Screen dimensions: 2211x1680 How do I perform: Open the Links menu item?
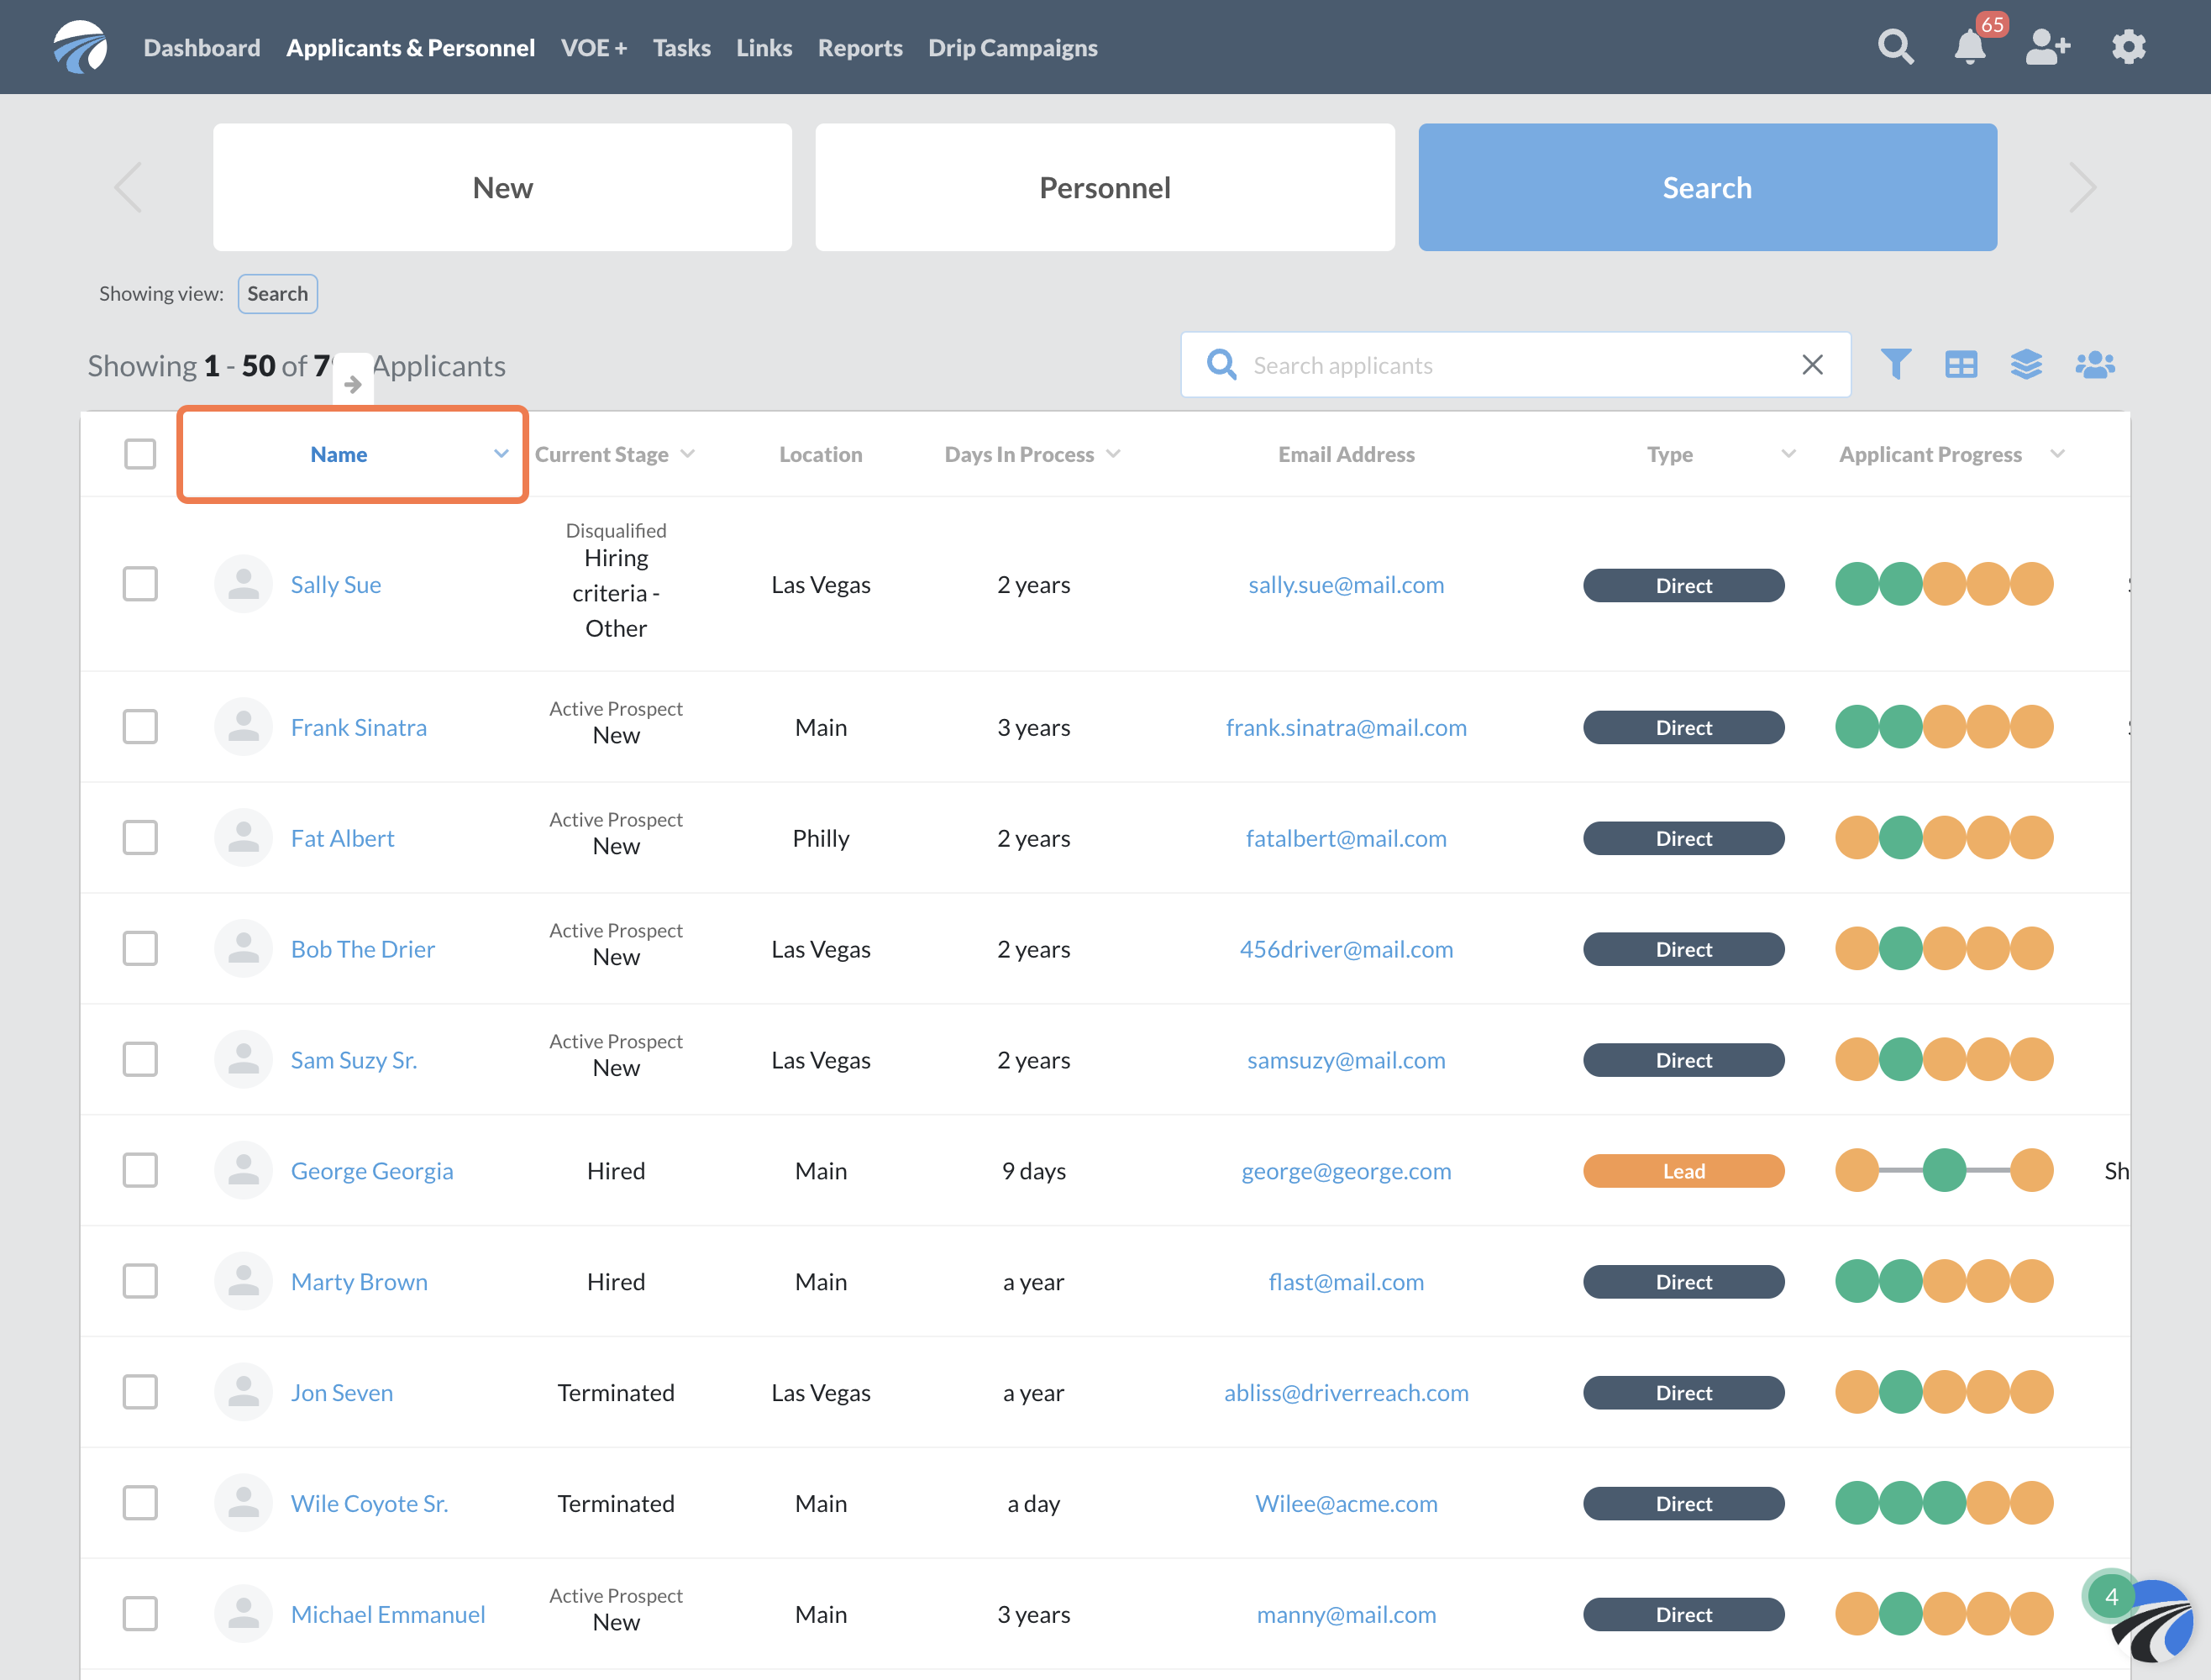764,48
